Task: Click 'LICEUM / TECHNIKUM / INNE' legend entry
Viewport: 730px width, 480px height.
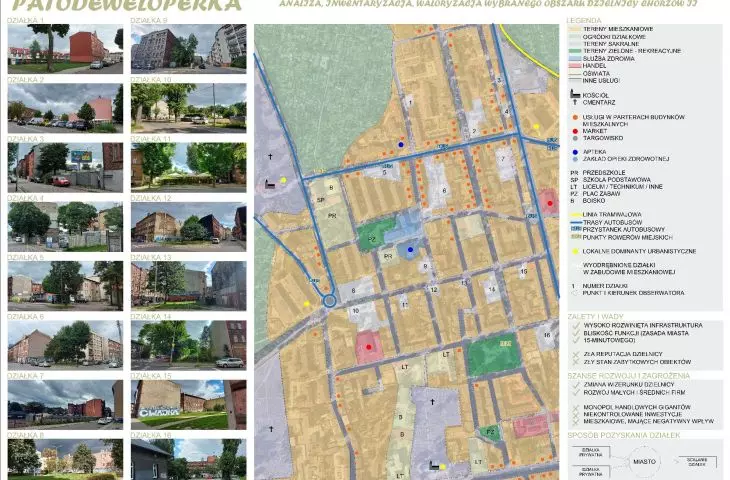Action: (622, 187)
